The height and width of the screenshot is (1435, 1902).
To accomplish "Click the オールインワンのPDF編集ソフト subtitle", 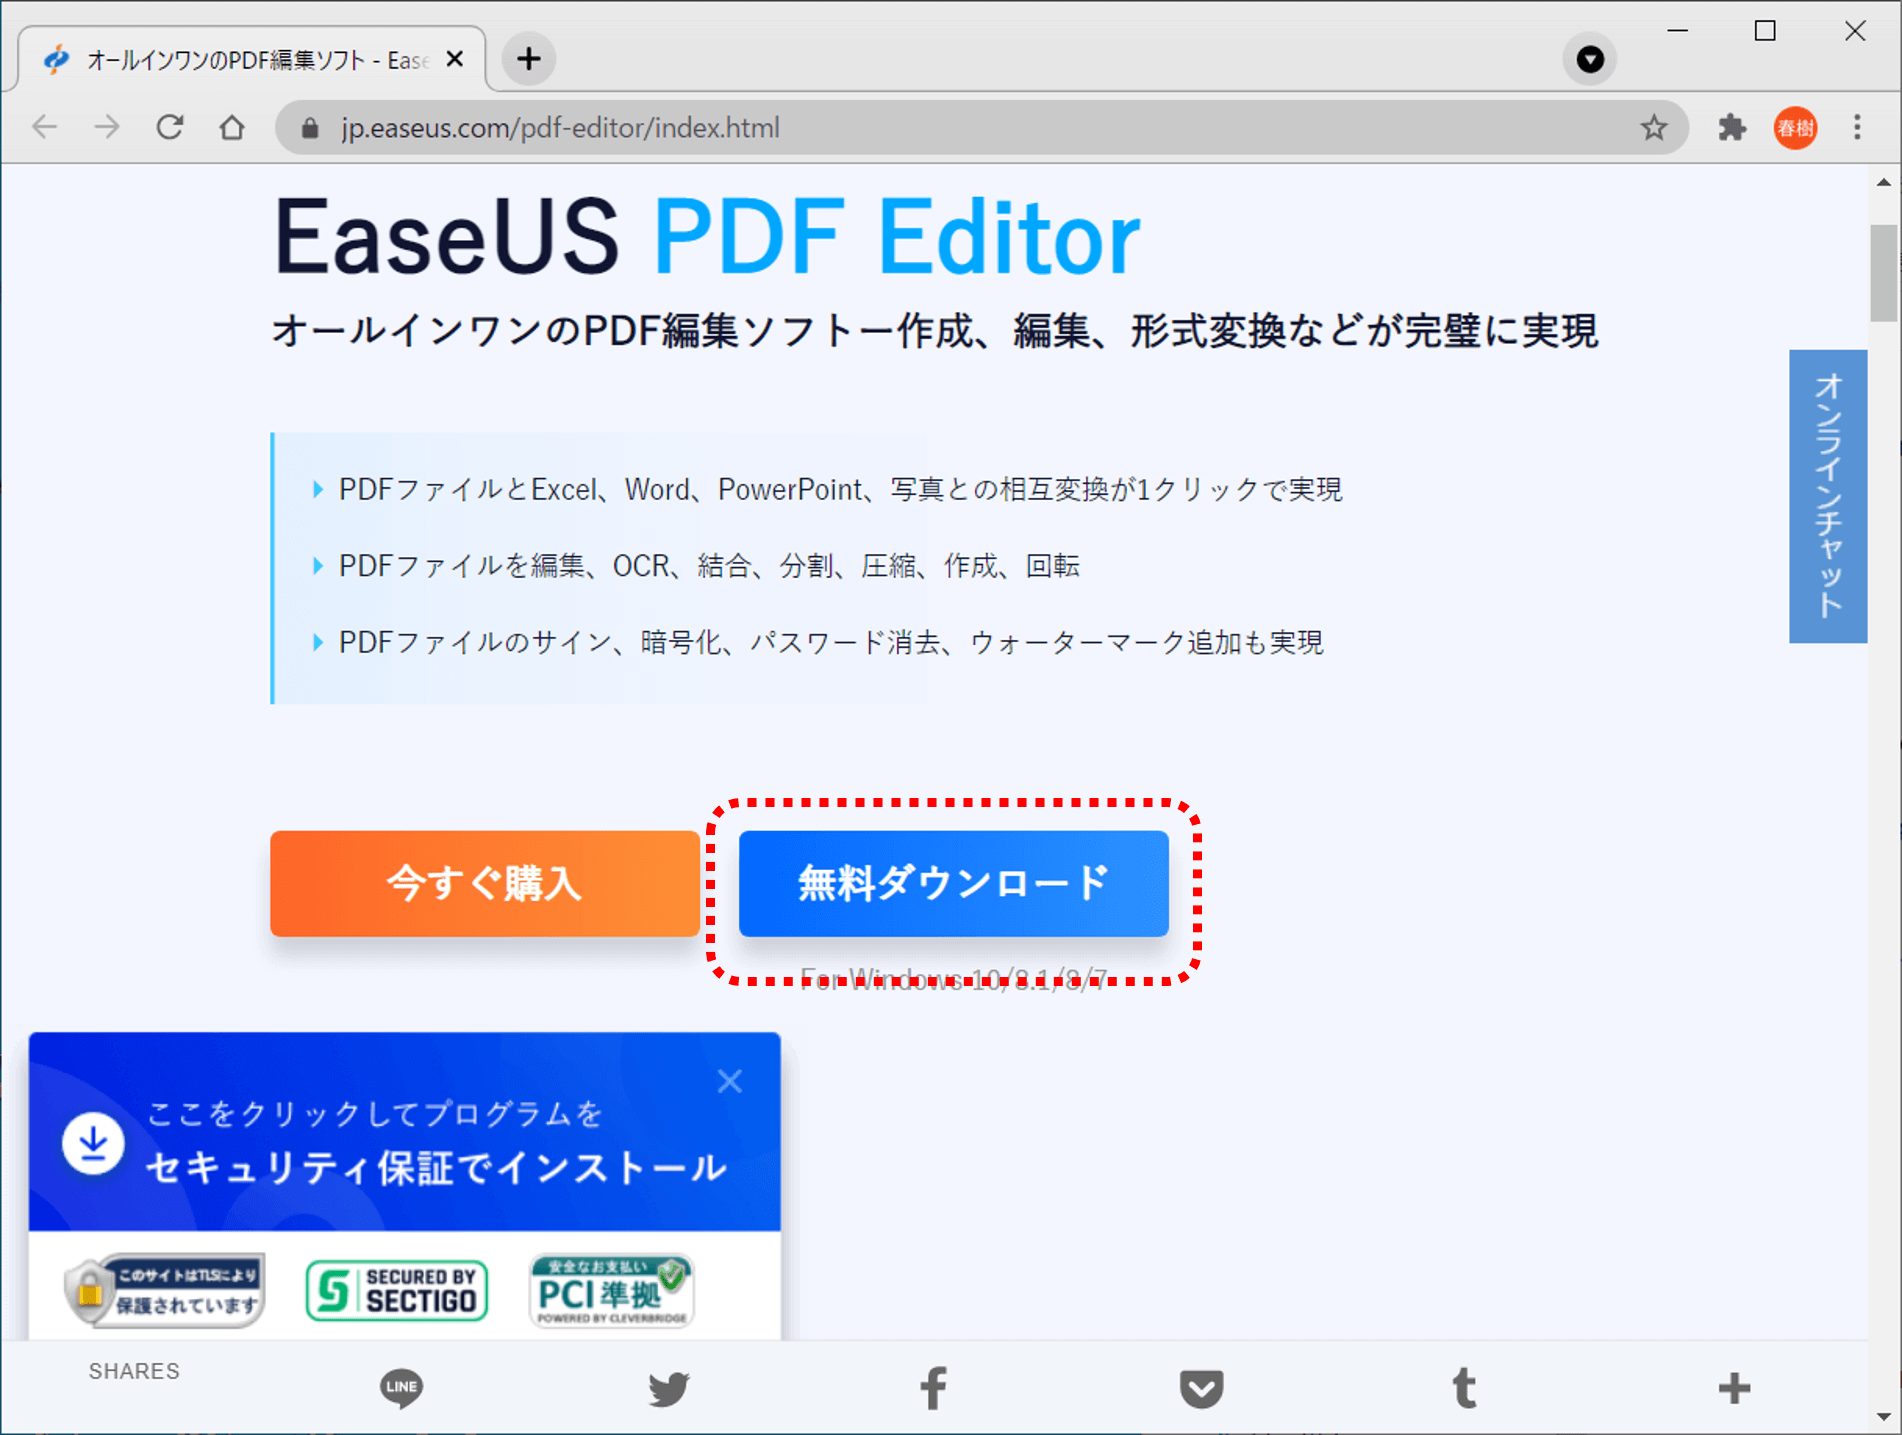I will pyautogui.click(x=935, y=331).
